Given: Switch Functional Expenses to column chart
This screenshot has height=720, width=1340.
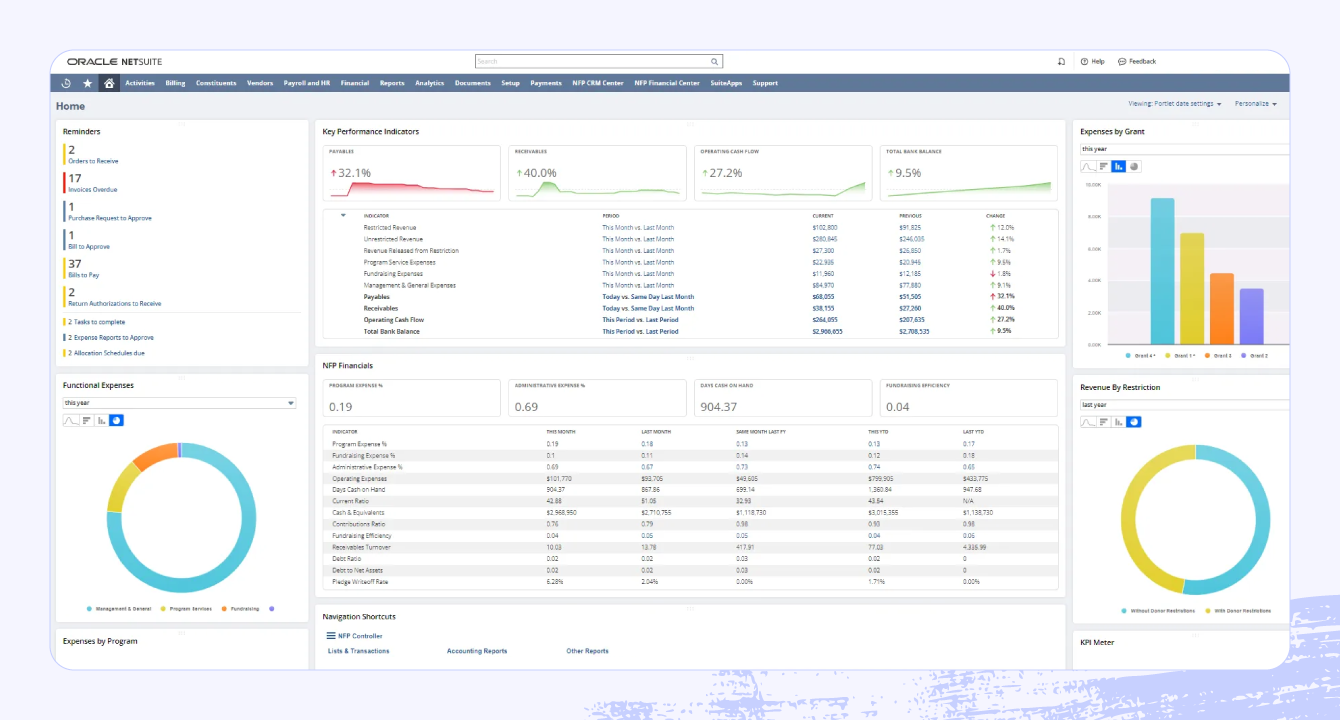Looking at the screenshot, I should [x=101, y=421].
